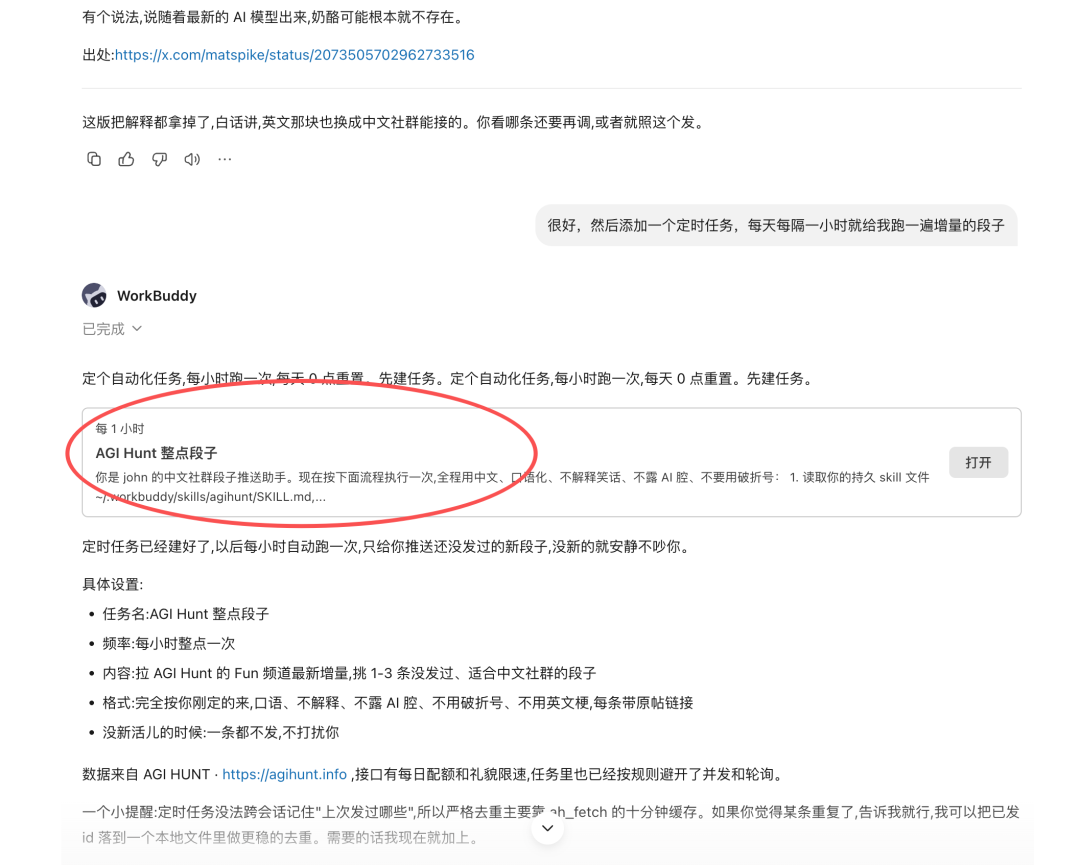1080x865 pixels.
Task: Give a thumbs up to the reply
Action: click(x=126, y=160)
